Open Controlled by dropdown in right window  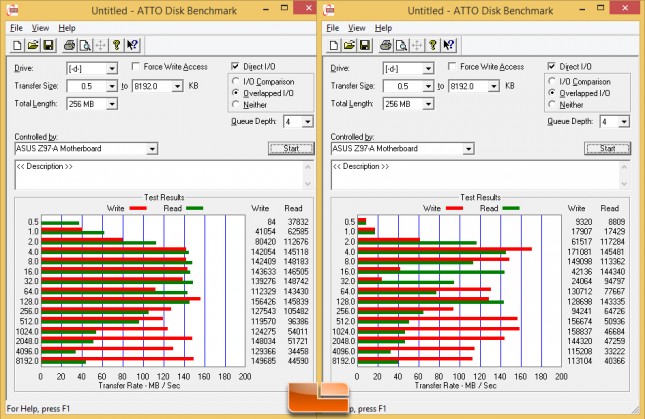[x=469, y=149]
